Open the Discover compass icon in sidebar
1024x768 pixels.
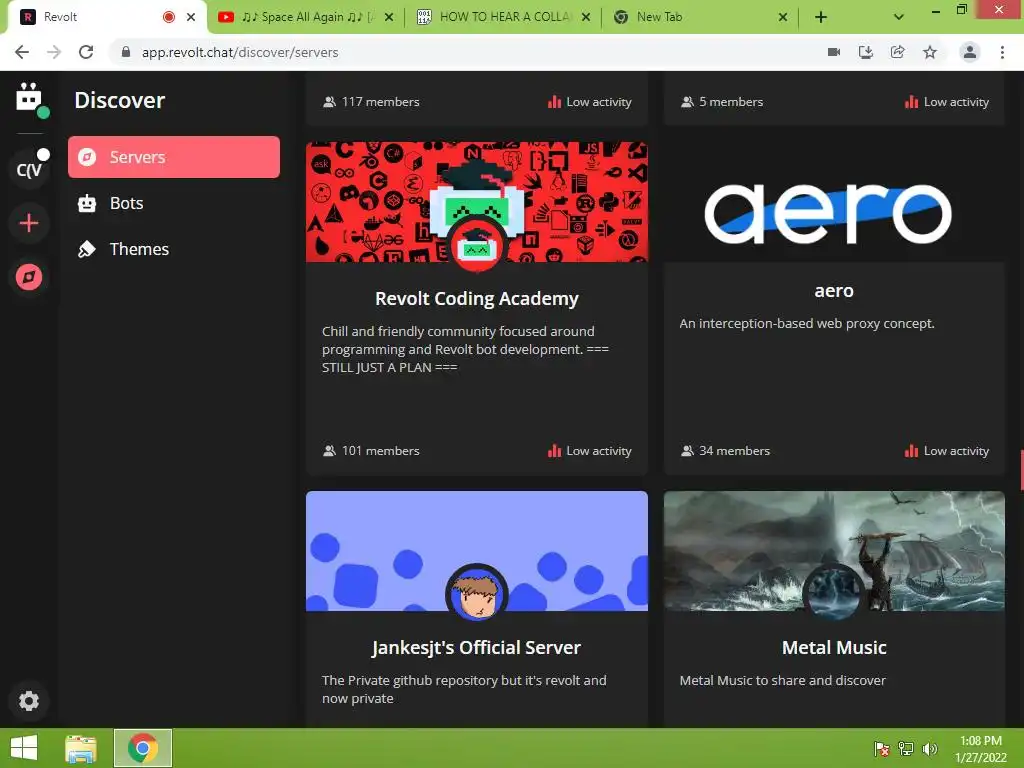coord(29,277)
